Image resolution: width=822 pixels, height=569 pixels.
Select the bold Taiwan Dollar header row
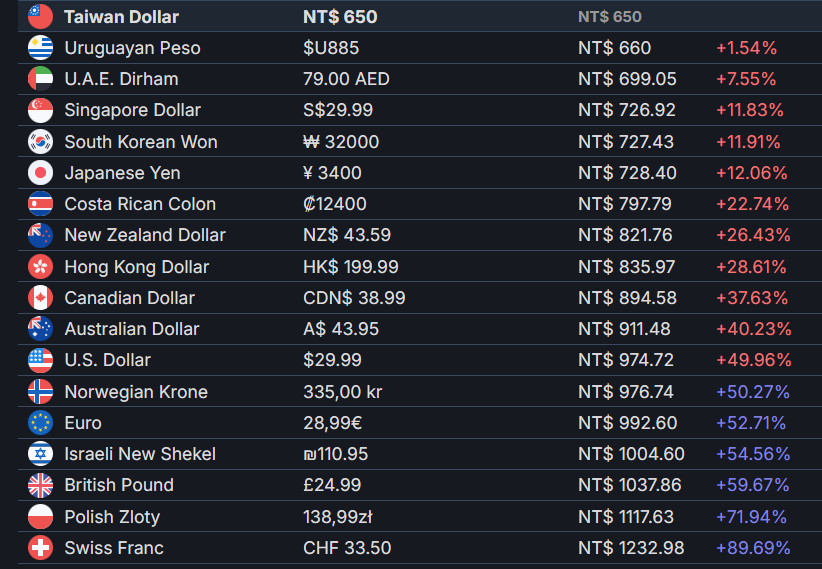coord(420,17)
